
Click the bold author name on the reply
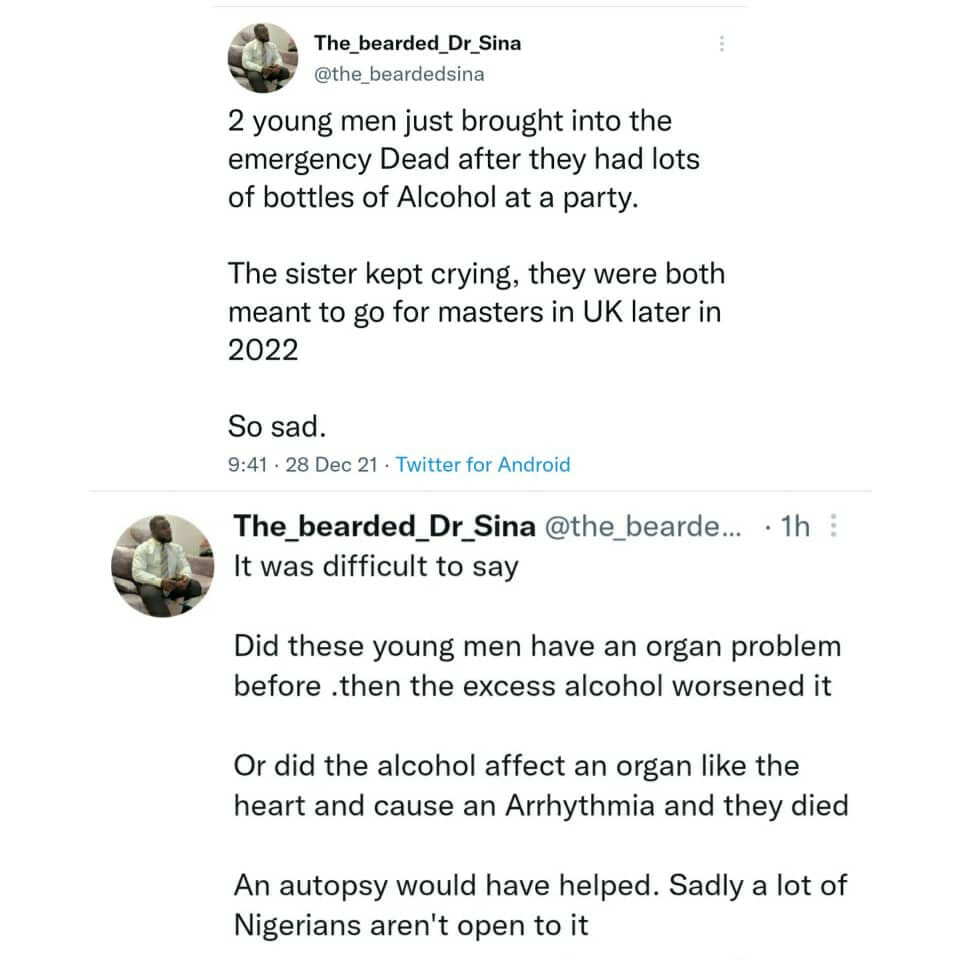pyautogui.click(x=384, y=527)
